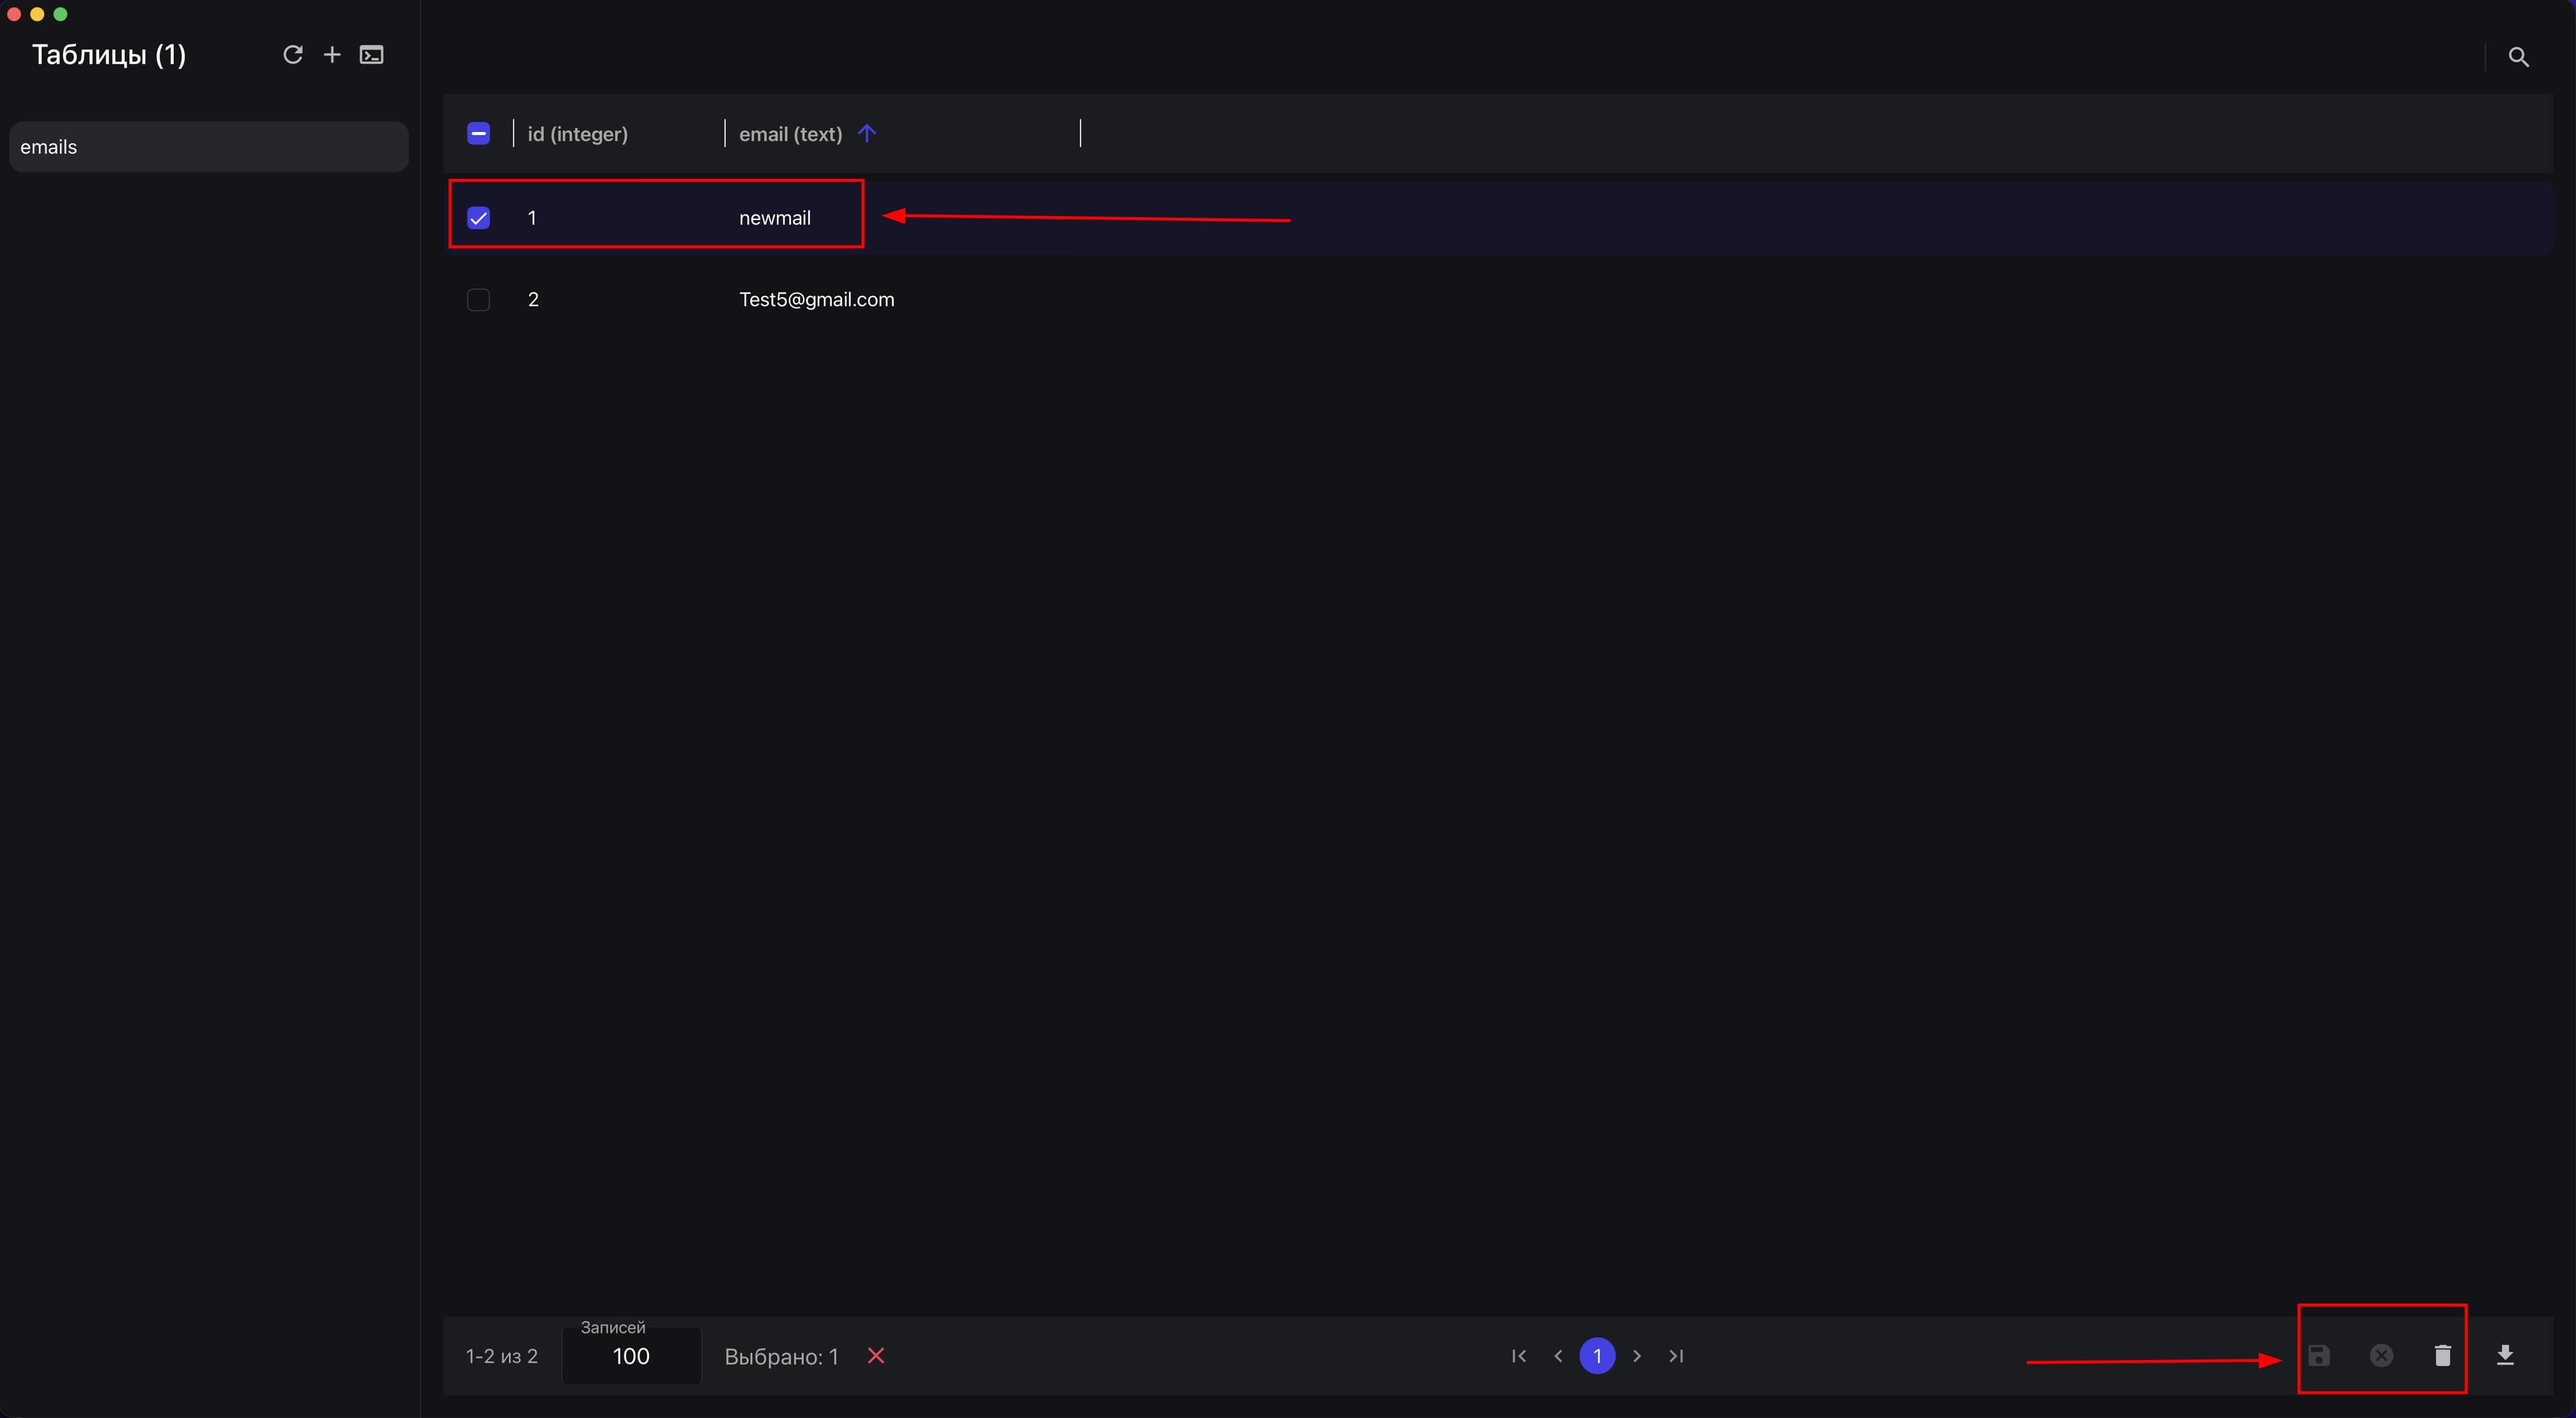Jump to the first page
Screen dimensions: 2576x1418
pos(1519,1356)
